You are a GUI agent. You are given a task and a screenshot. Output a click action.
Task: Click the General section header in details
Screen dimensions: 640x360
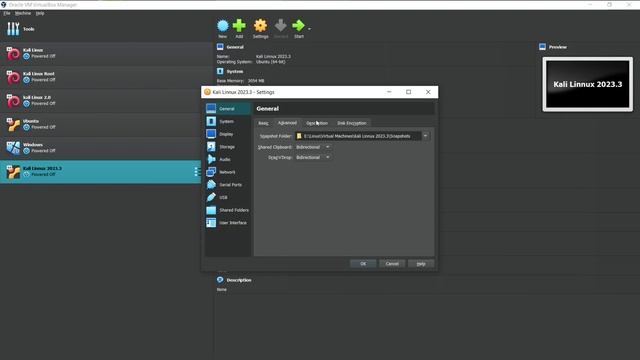coord(235,47)
